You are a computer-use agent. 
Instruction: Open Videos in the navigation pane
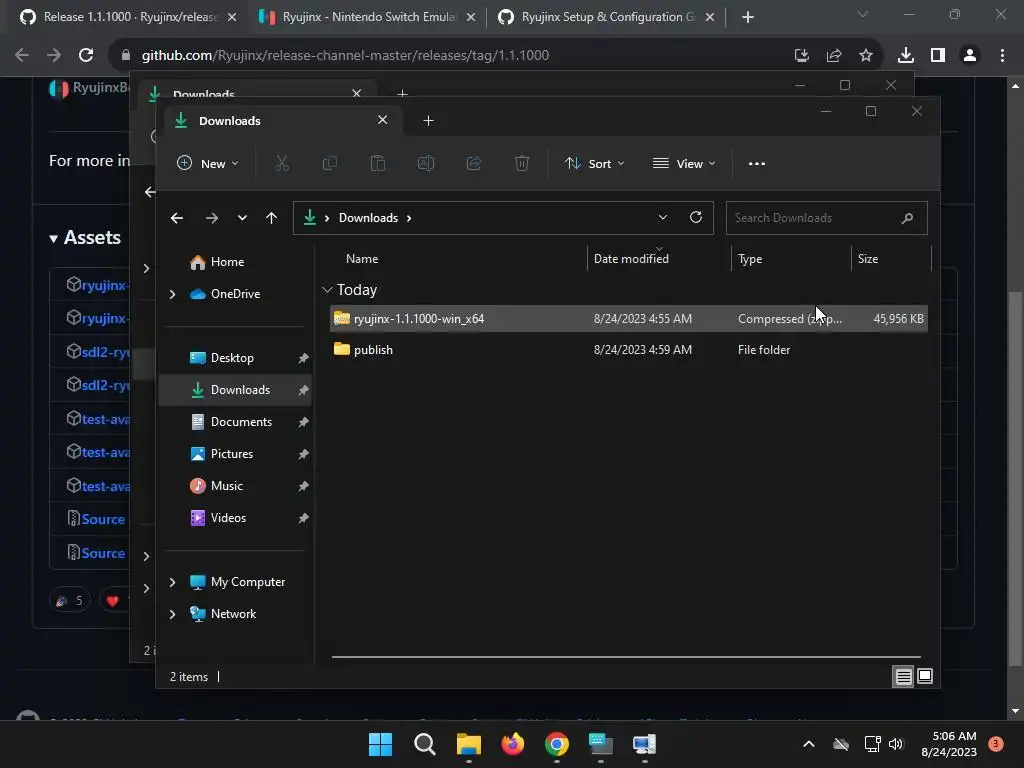click(x=228, y=518)
